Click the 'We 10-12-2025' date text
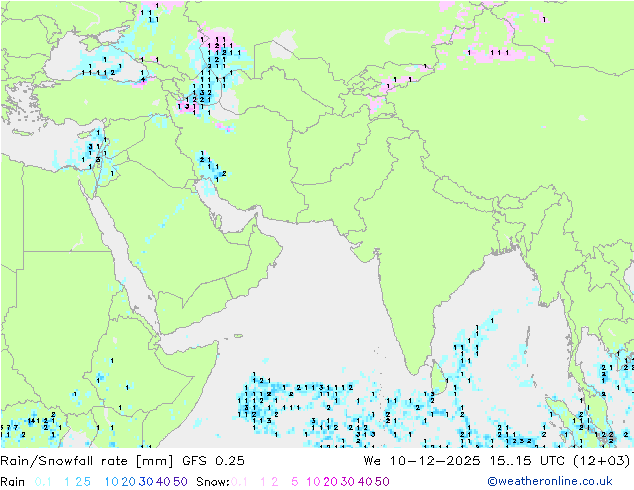Viewport: 634px width, 490px height. click(x=422, y=461)
